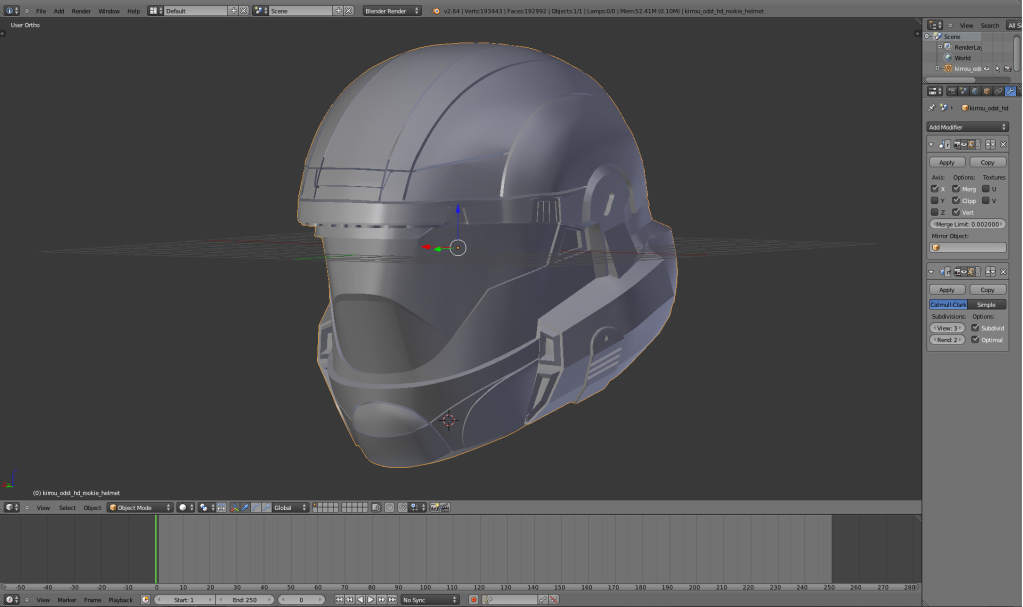
Task: Remove the Mirror modifier with X icon
Action: point(1003,144)
